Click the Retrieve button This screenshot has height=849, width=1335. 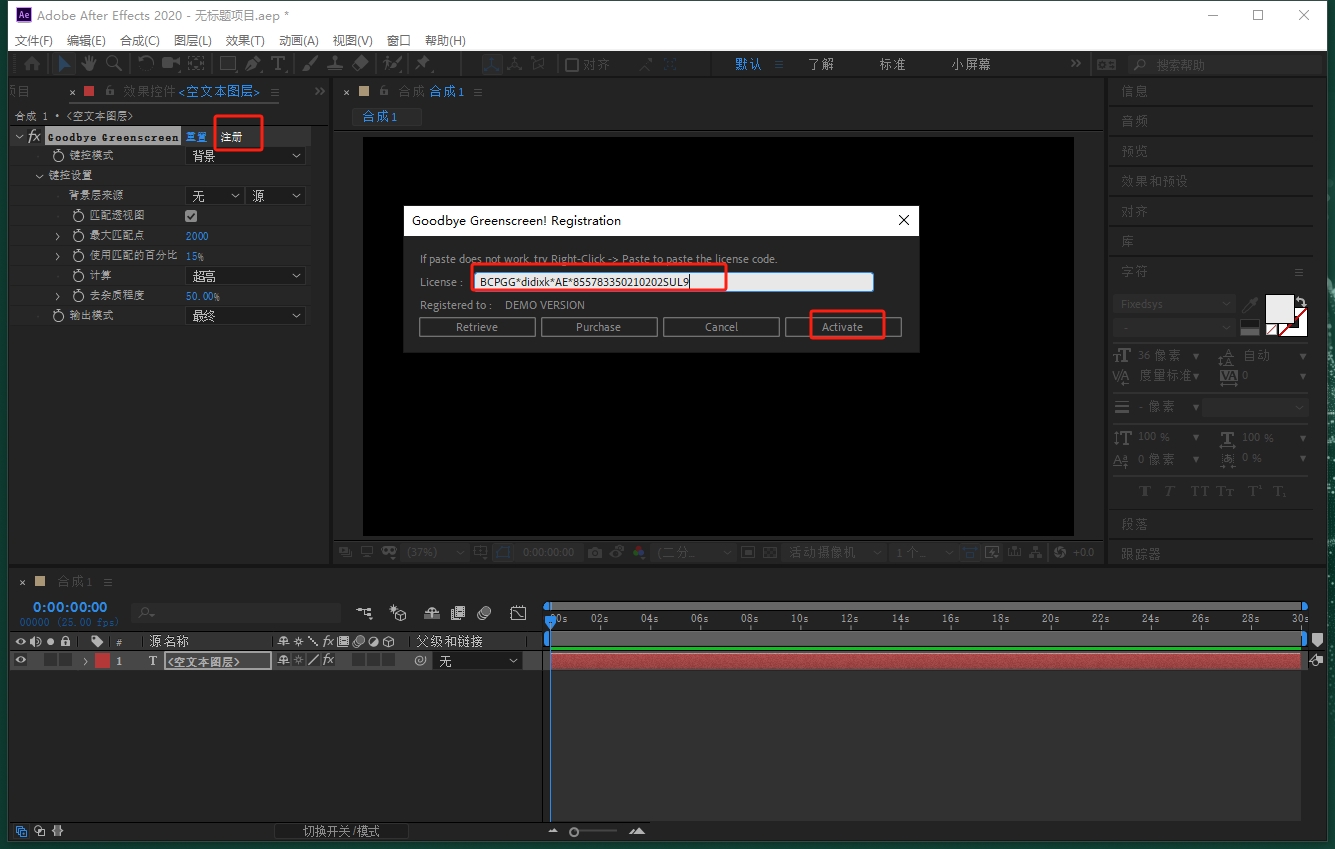point(477,327)
